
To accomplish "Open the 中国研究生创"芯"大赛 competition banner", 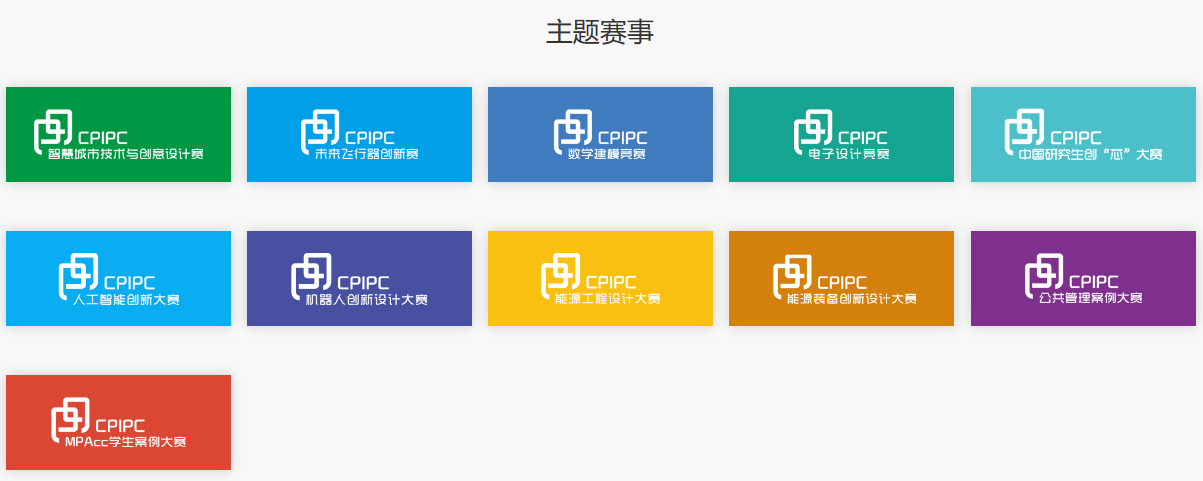I will click(1082, 134).
